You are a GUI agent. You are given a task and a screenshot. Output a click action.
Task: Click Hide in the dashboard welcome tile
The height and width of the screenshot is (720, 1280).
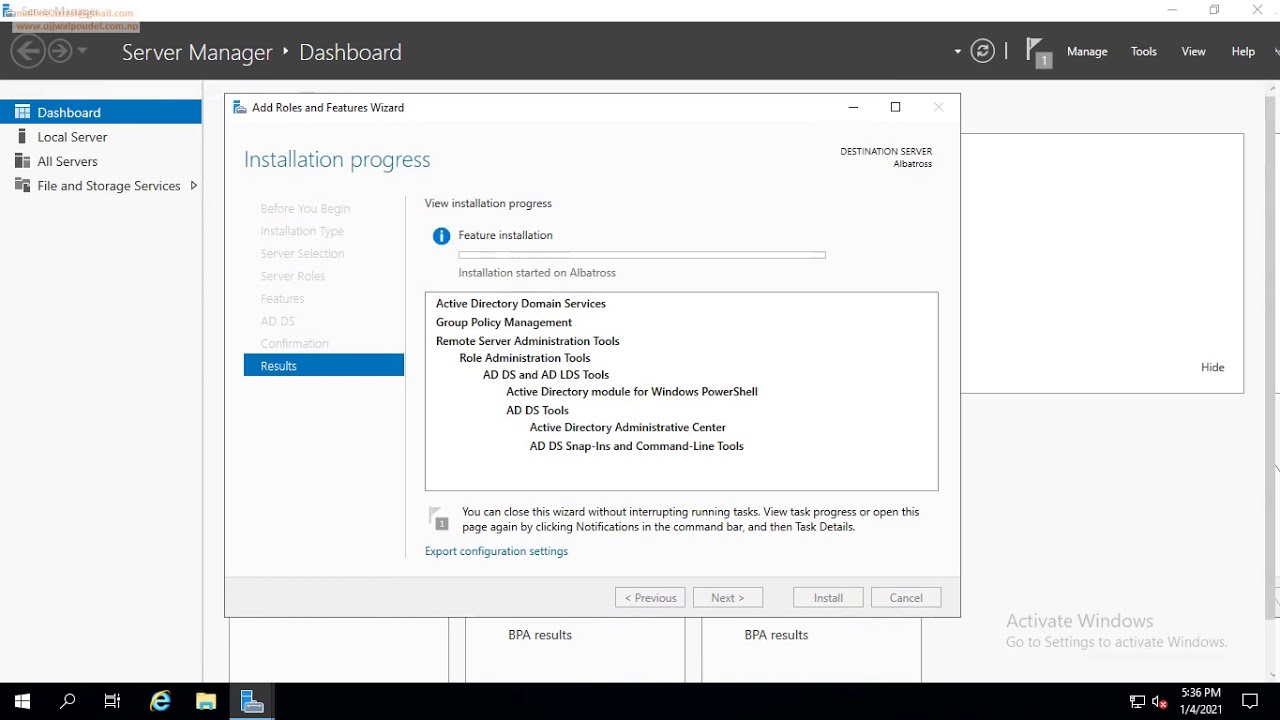click(1213, 367)
